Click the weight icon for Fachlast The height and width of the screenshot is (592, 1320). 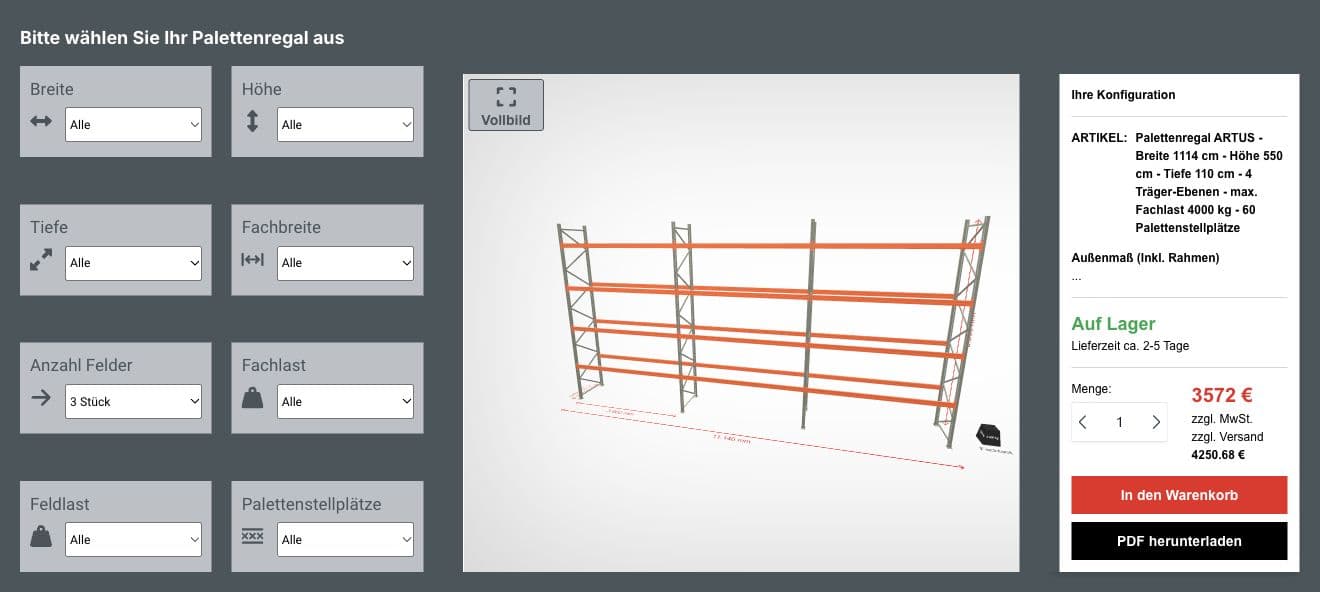(253, 398)
